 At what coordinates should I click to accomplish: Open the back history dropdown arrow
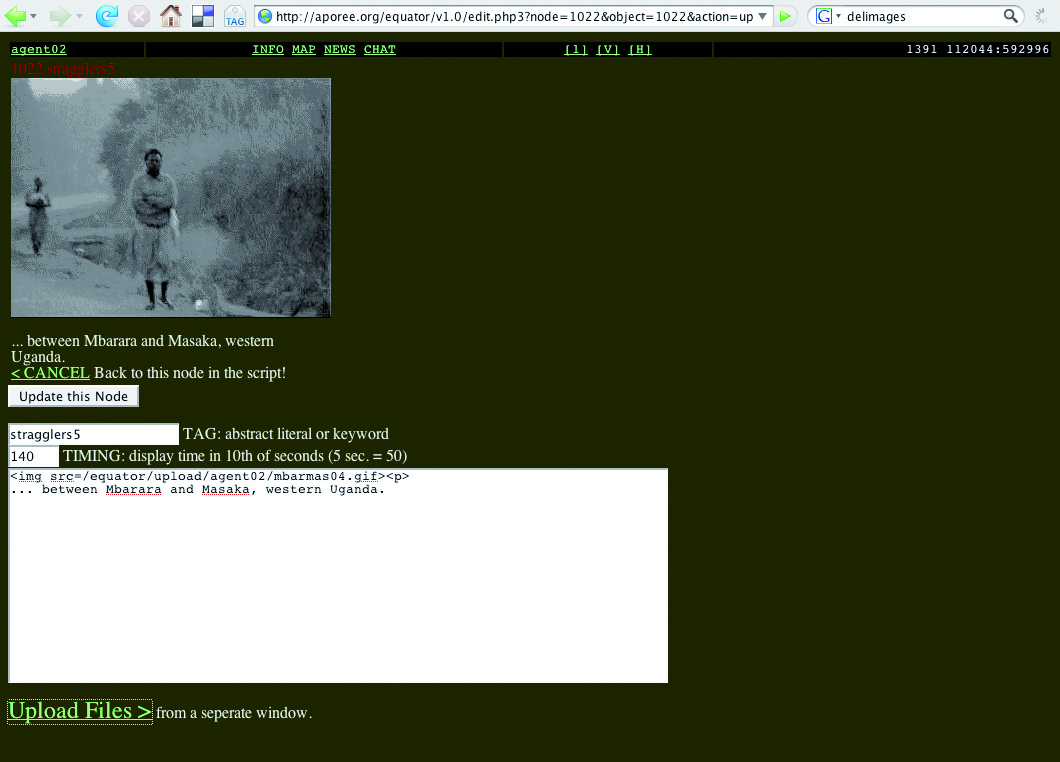coord(34,16)
